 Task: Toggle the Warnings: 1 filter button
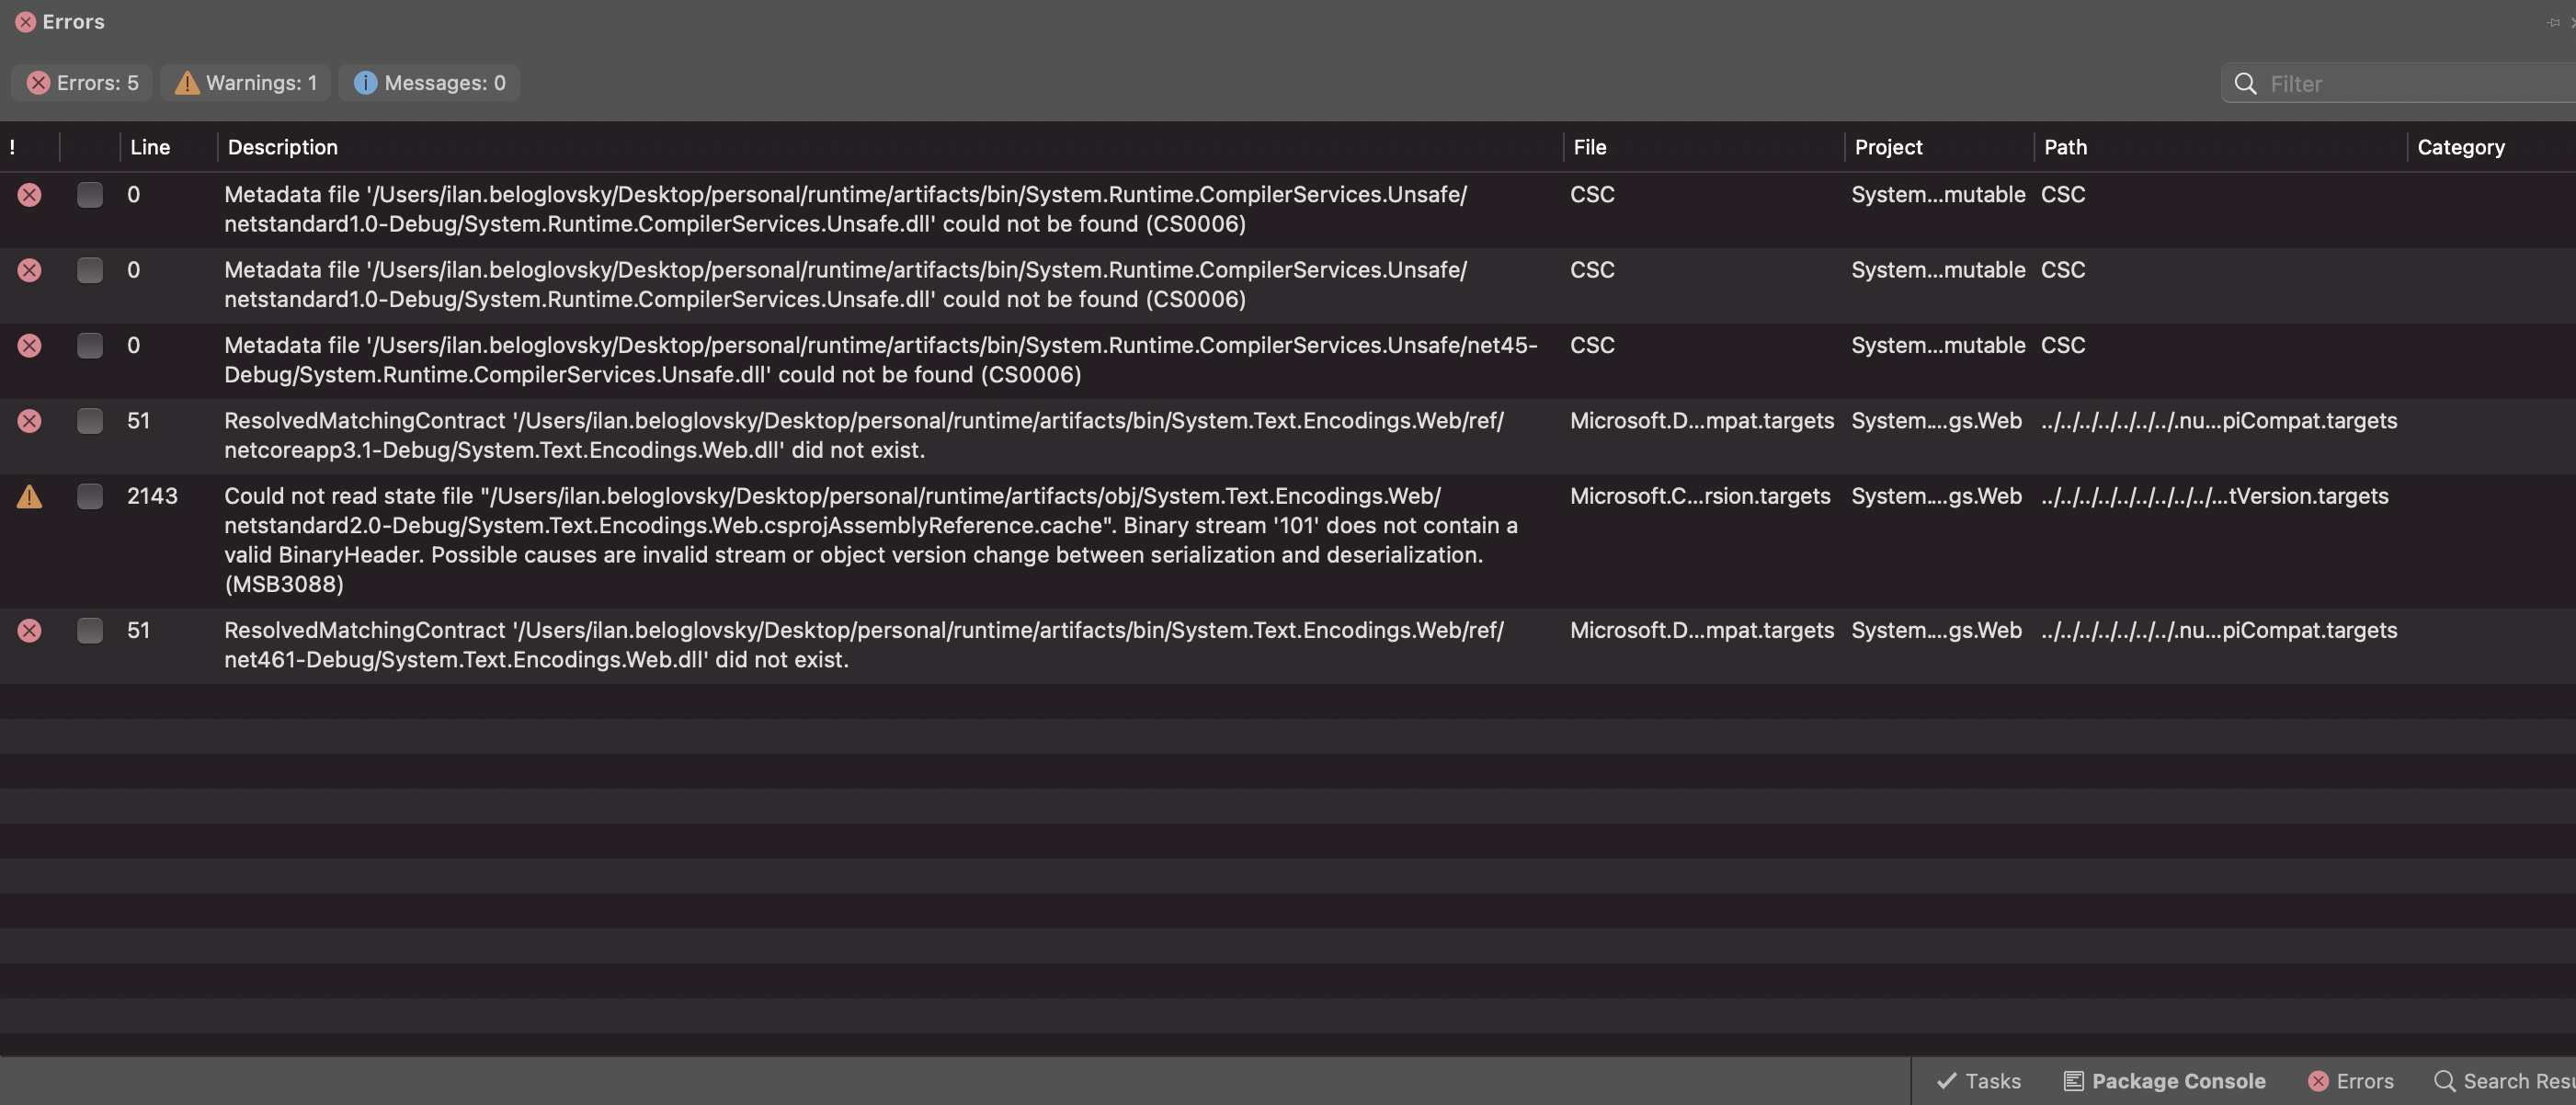coord(244,83)
